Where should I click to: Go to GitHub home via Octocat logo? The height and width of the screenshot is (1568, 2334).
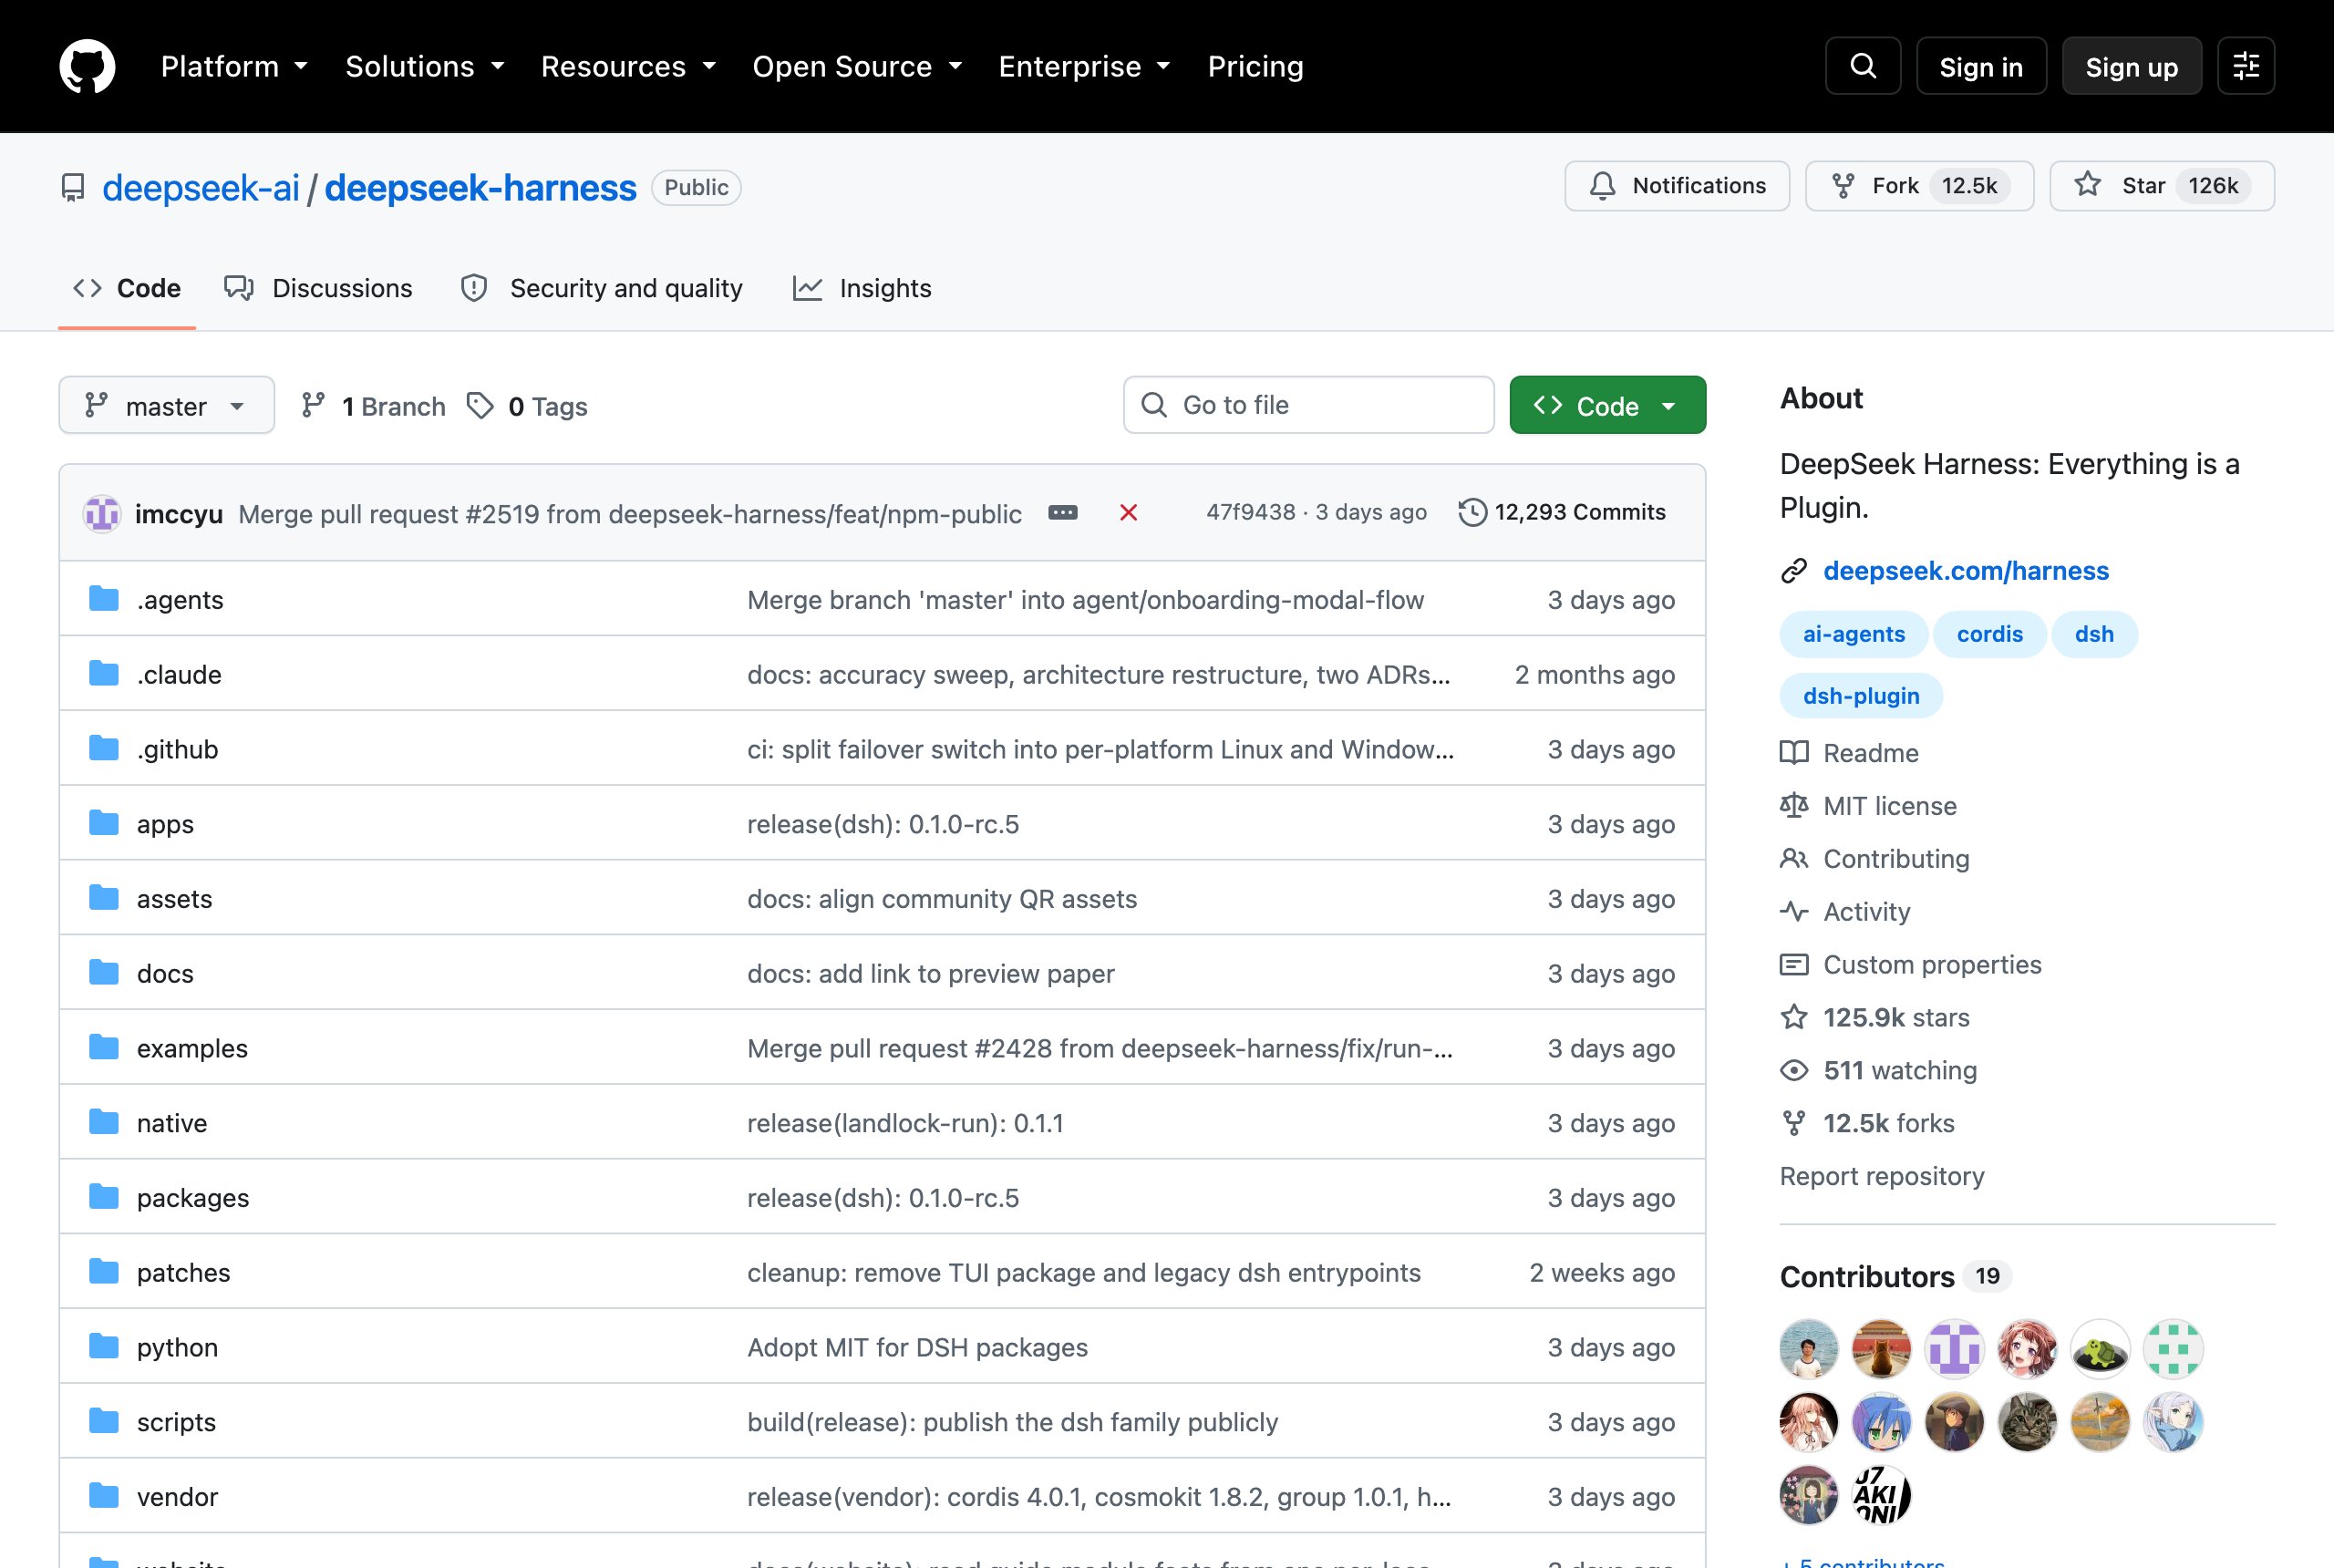[x=87, y=66]
